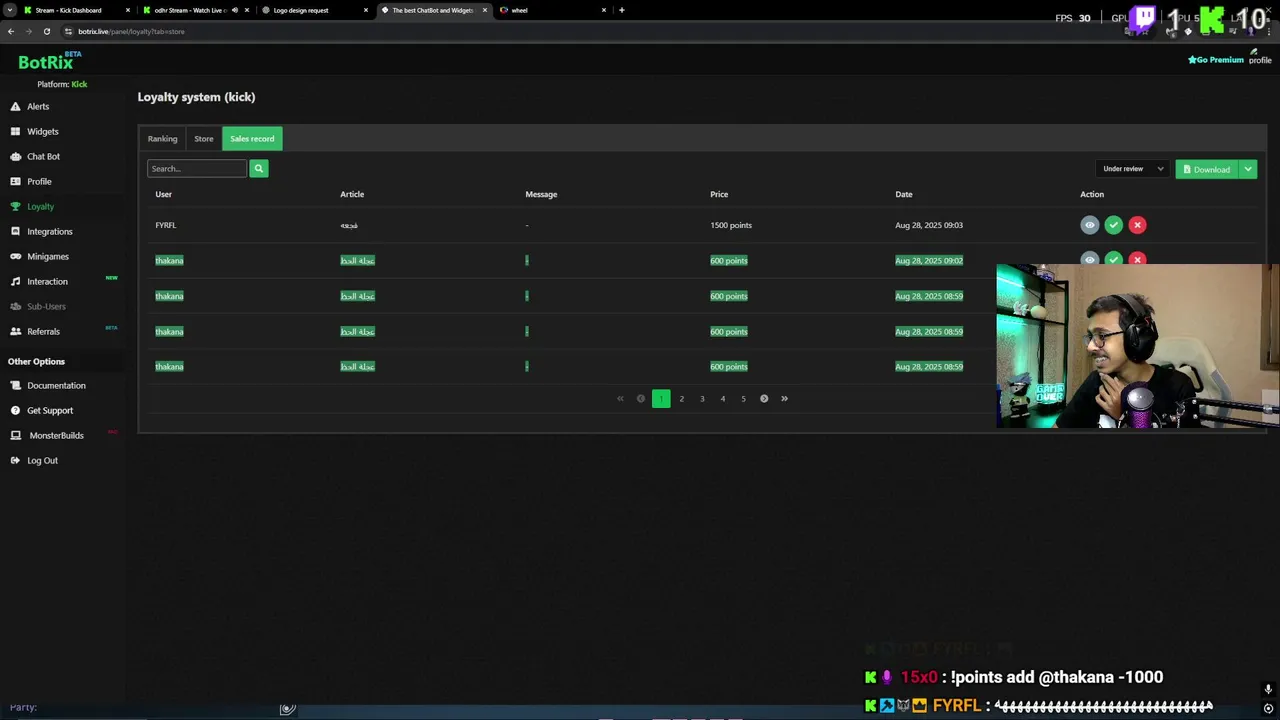Open Profile in the sidebar
This screenshot has width=1280, height=720.
(39, 181)
